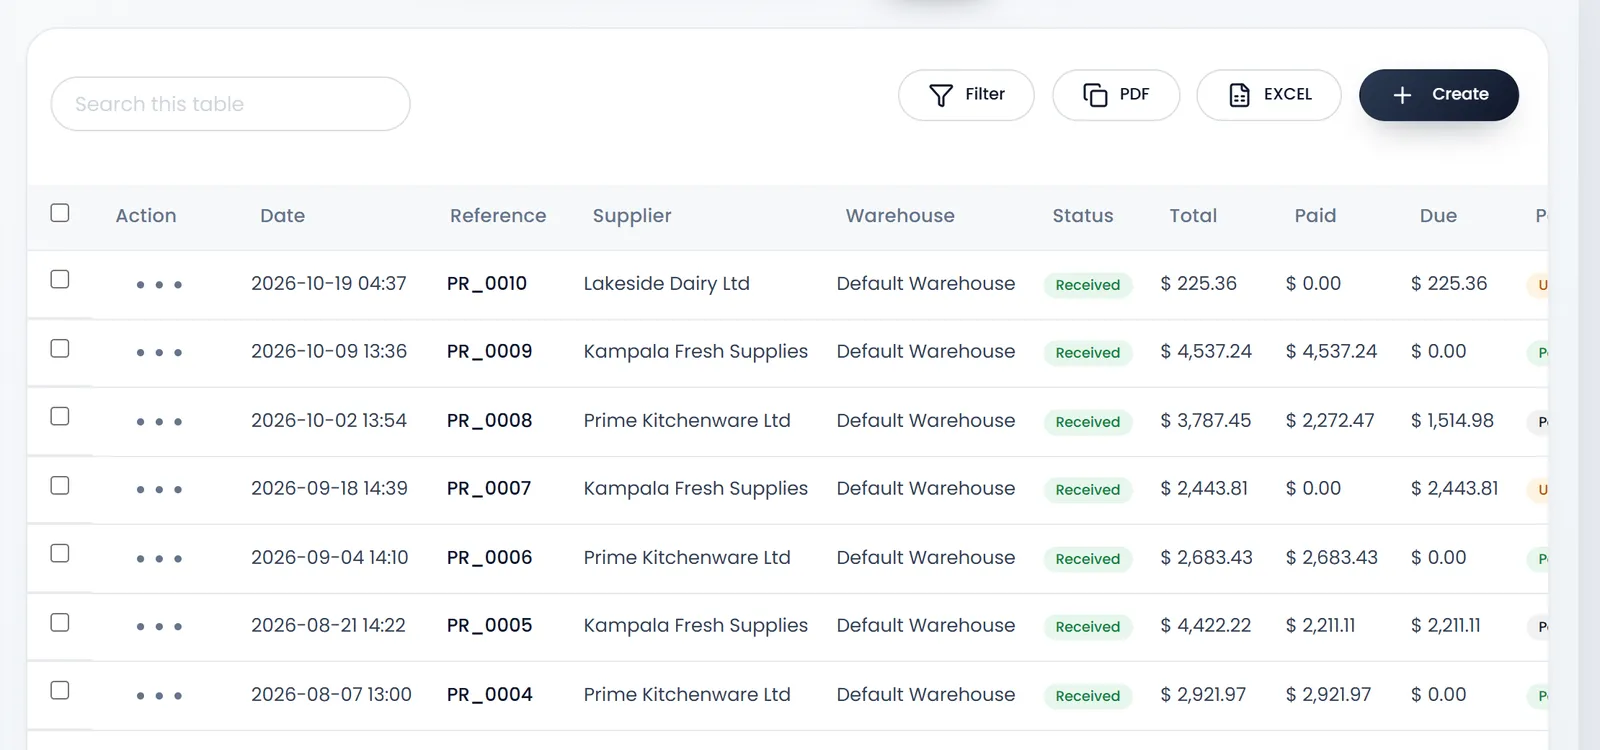Screen dimensions: 1600x750
Task: Open the Filter options
Action: pos(966,95)
